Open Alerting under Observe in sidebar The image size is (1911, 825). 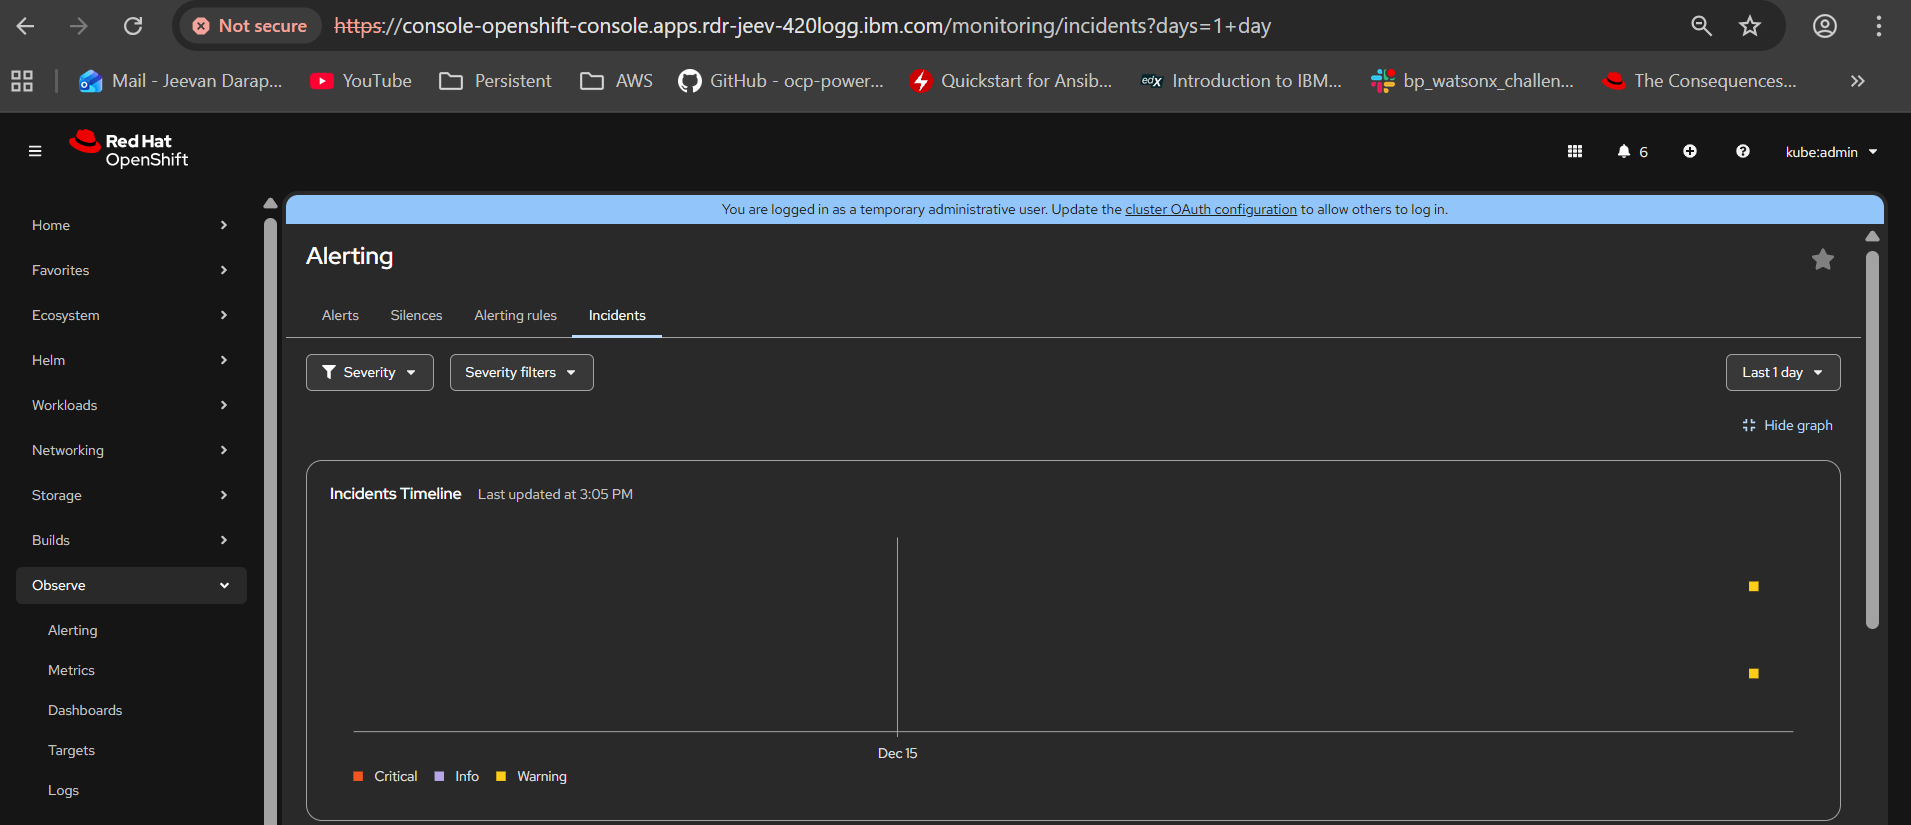point(73,630)
